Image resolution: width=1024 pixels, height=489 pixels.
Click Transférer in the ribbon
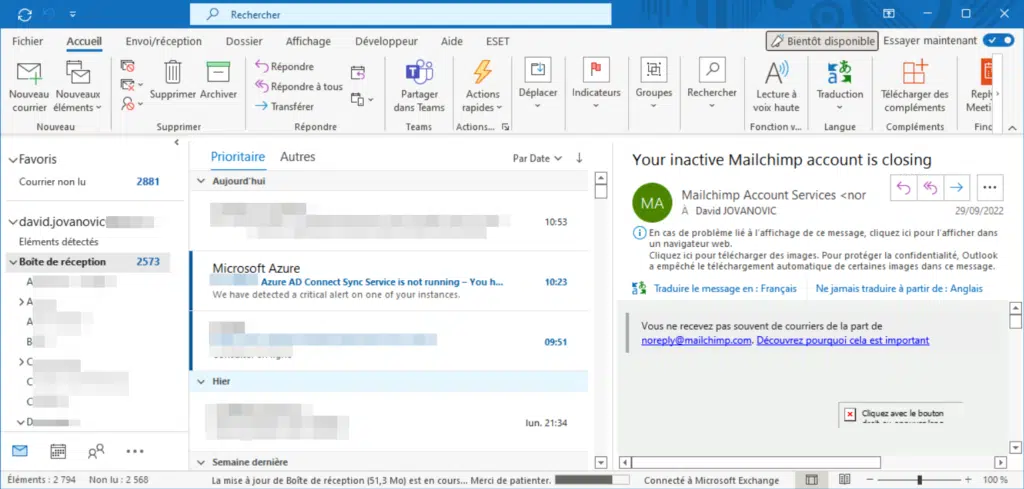click(x=284, y=106)
